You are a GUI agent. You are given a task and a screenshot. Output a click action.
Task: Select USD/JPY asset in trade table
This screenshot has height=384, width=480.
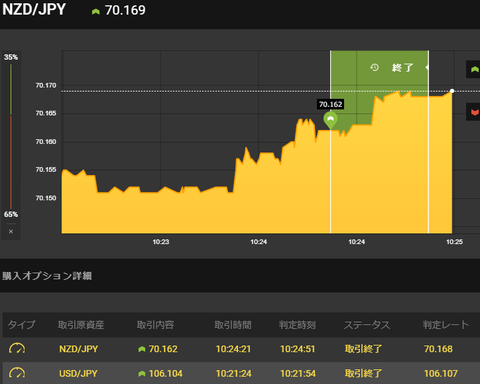pyautogui.click(x=78, y=373)
